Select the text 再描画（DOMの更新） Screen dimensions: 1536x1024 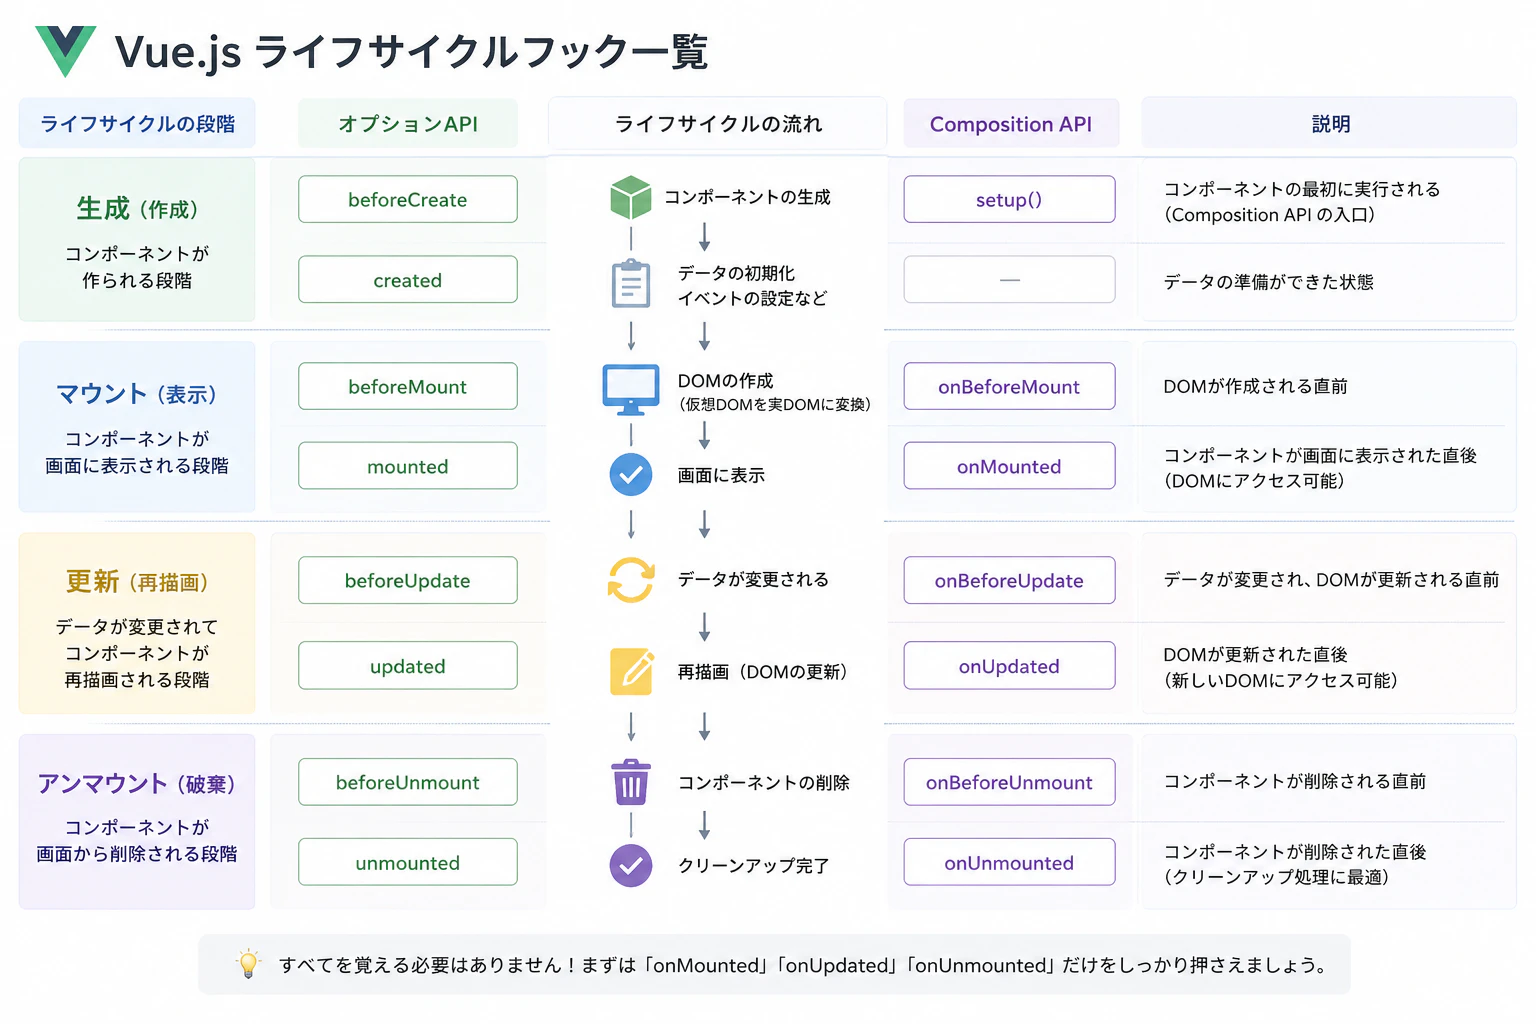[763, 672]
